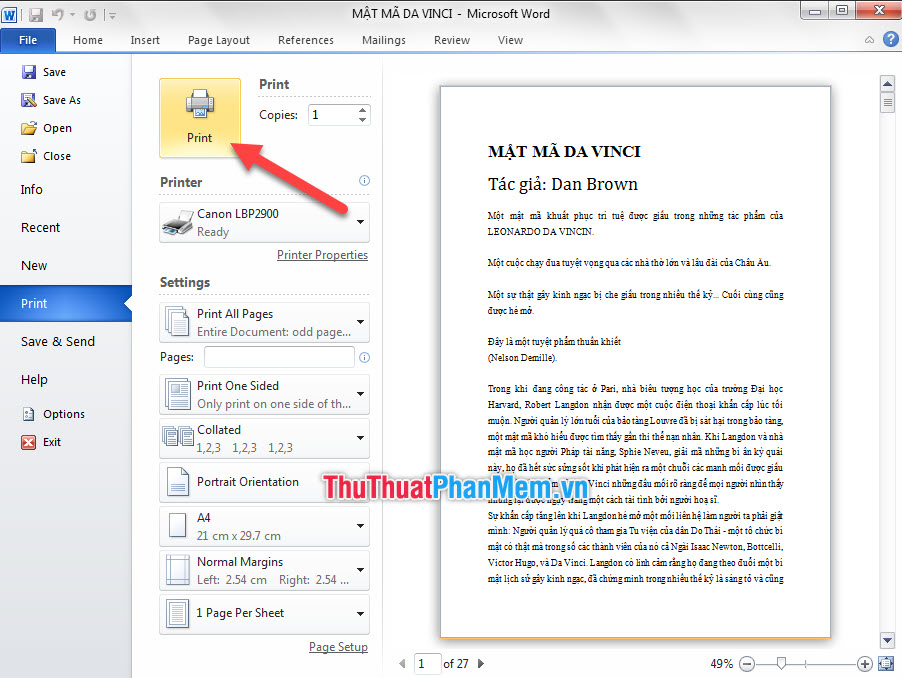The image size is (902, 678).
Task: Open the Normal Margins dropdown
Action: click(264, 570)
